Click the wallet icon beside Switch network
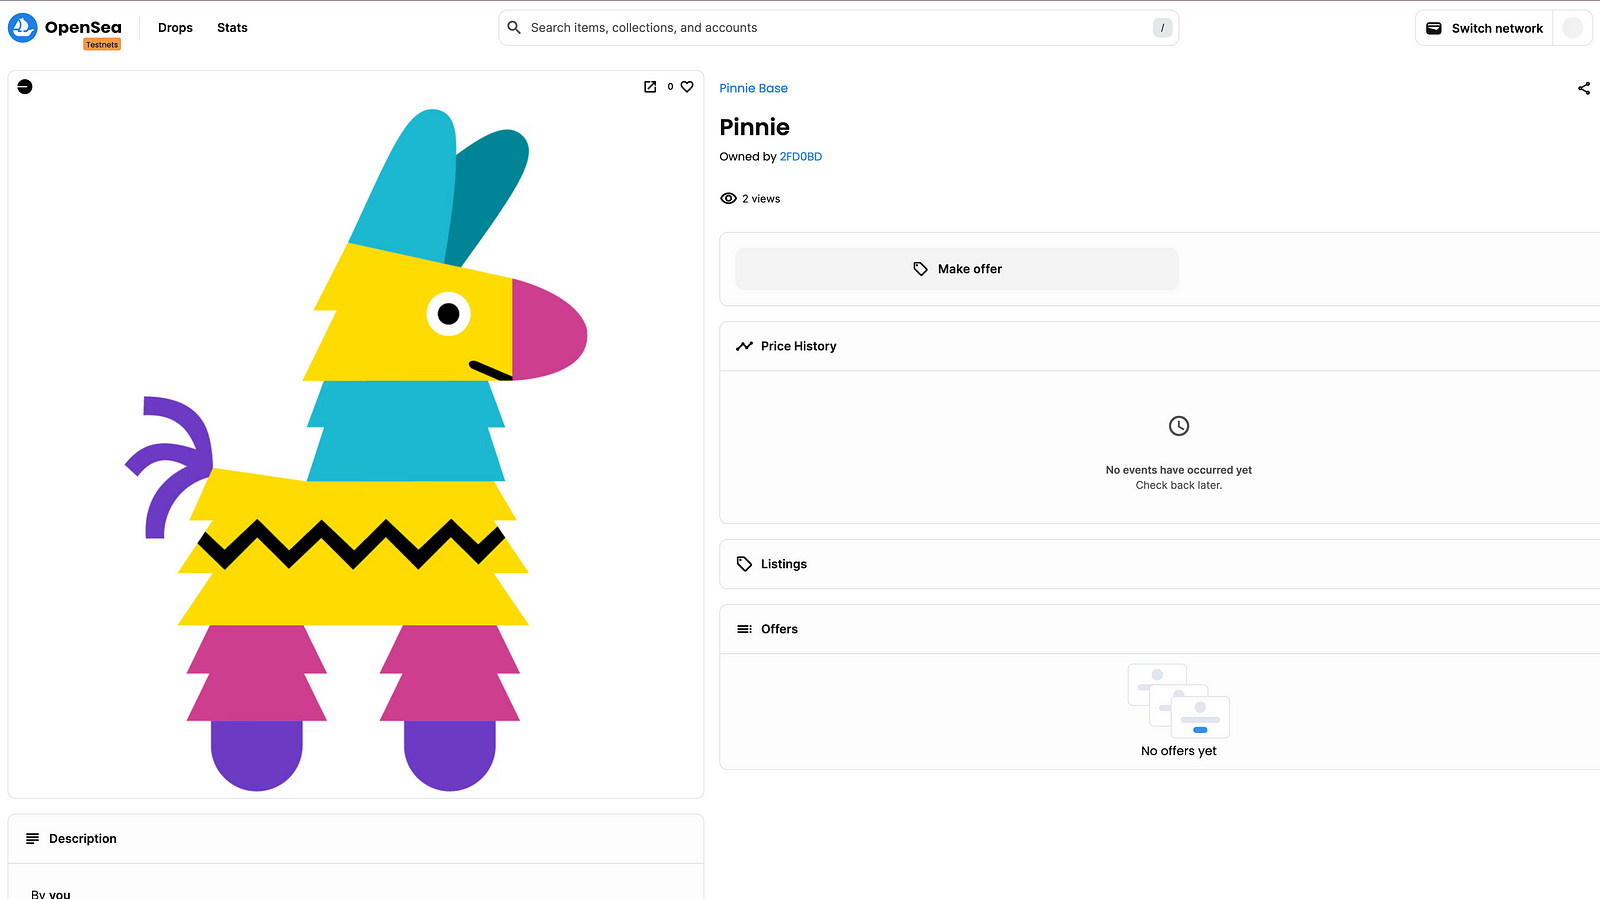The height and width of the screenshot is (899, 1600). [x=1433, y=28]
